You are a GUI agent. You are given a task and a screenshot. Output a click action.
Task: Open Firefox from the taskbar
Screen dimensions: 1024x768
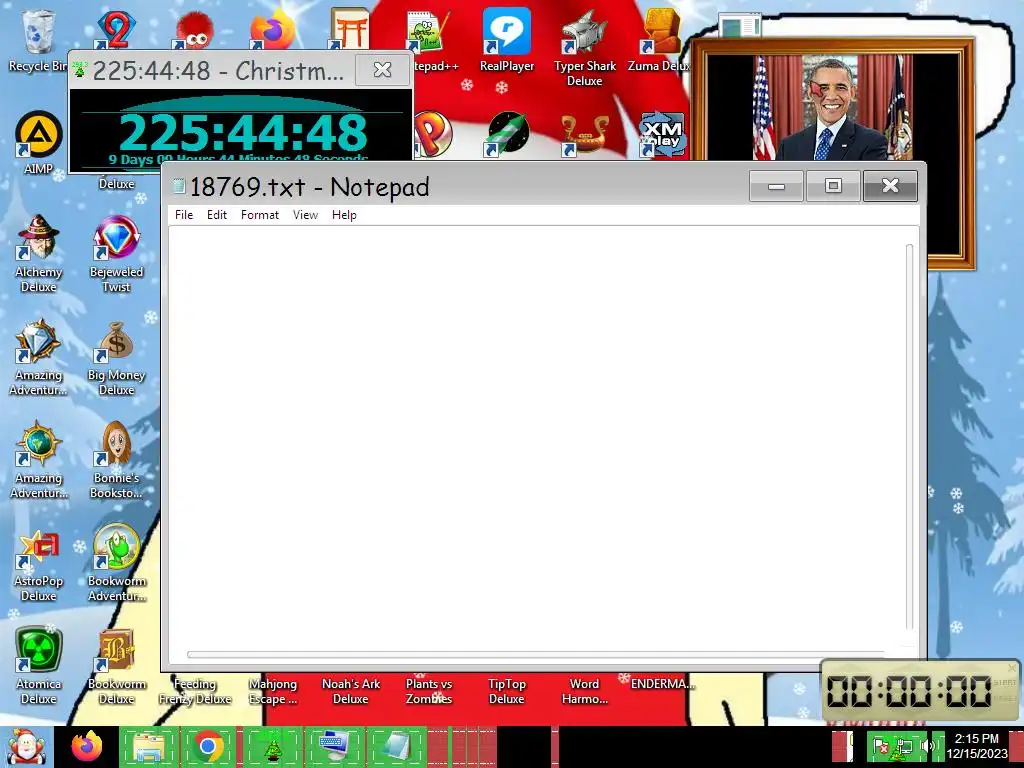point(86,746)
